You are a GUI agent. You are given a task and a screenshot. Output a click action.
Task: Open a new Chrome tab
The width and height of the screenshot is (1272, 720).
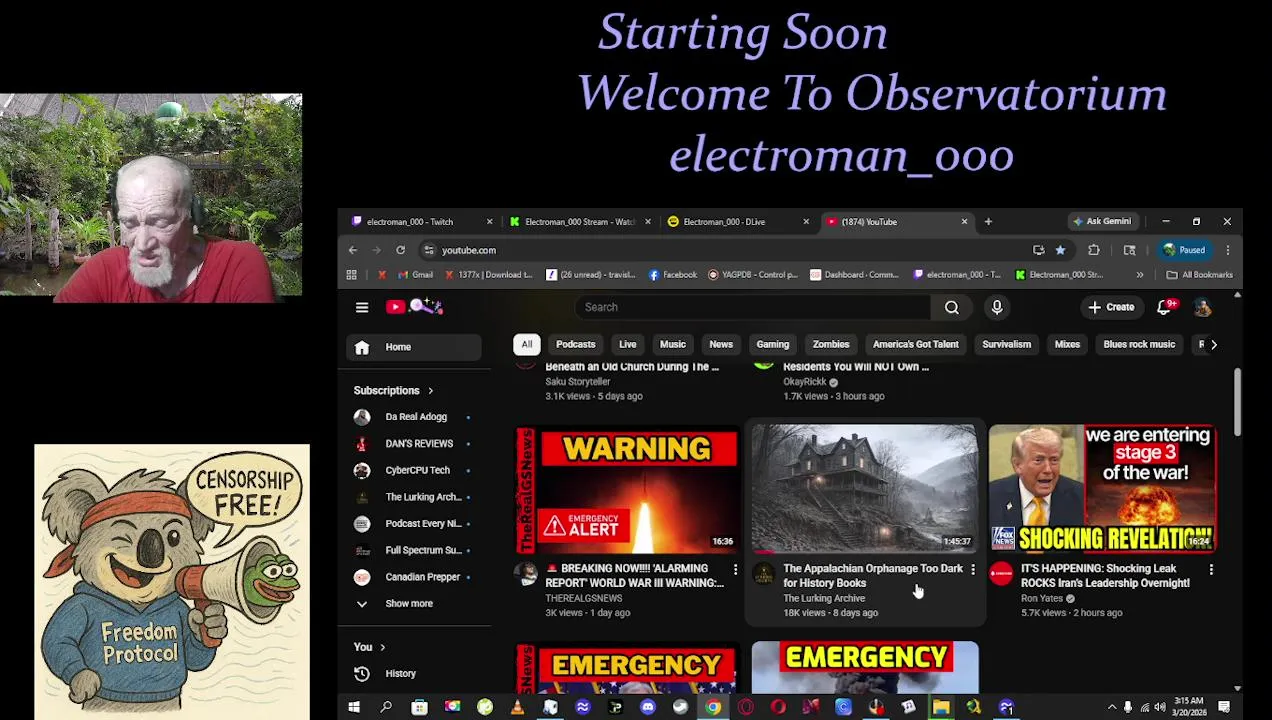click(x=988, y=222)
